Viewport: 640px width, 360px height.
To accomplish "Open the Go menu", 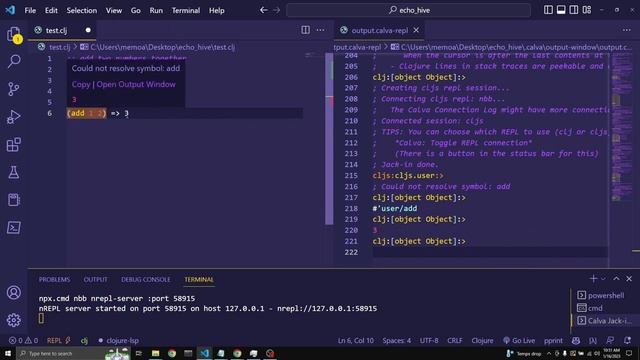I will click(136, 10).
